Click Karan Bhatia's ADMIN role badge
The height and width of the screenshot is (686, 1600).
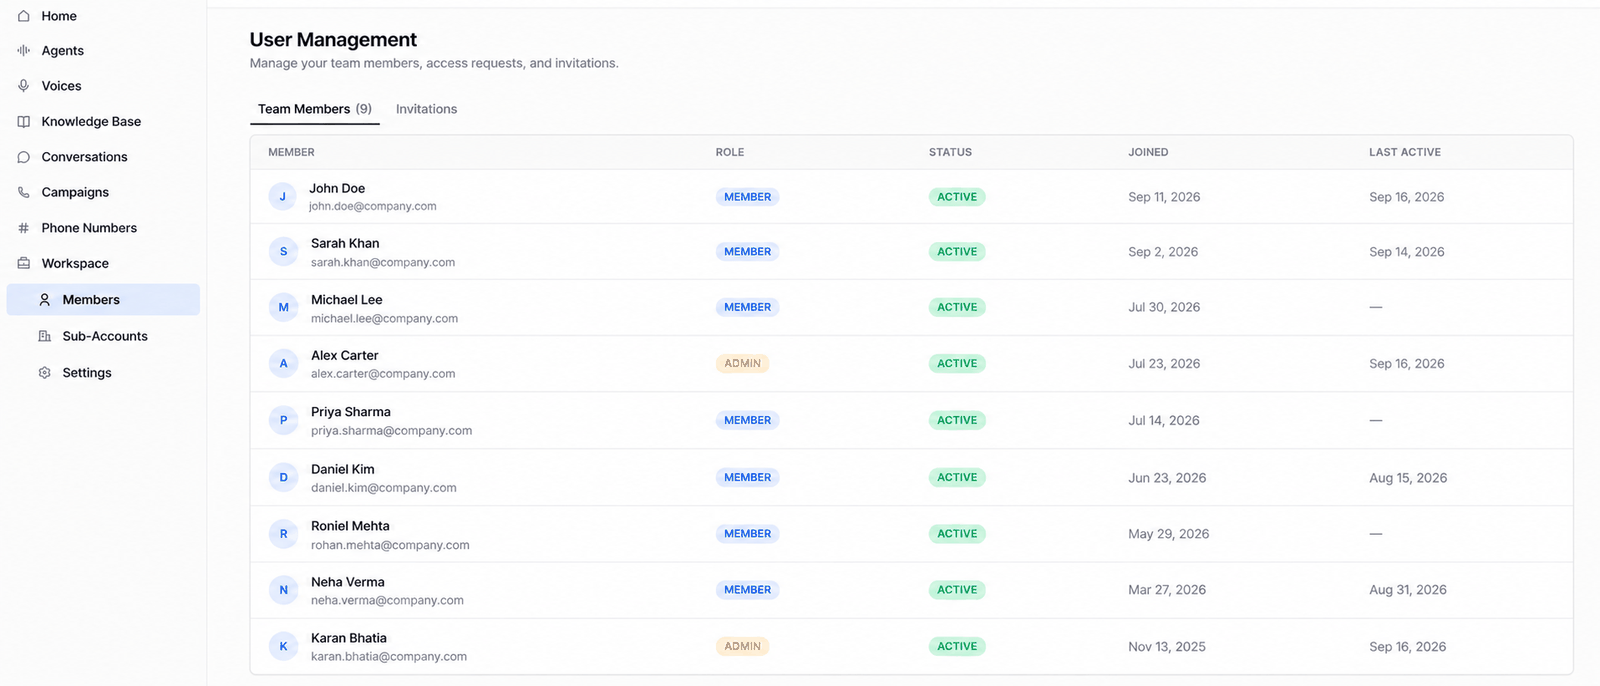pos(742,646)
